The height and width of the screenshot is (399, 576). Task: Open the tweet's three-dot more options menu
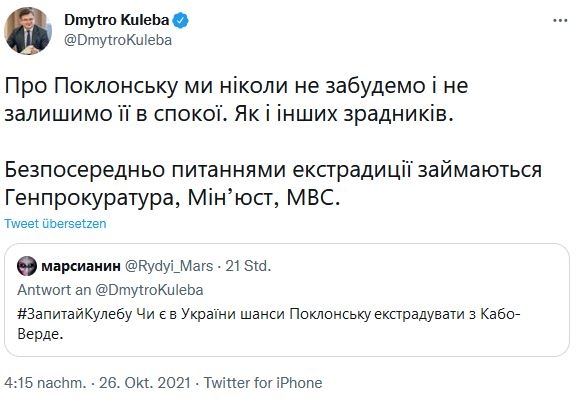pos(560,21)
